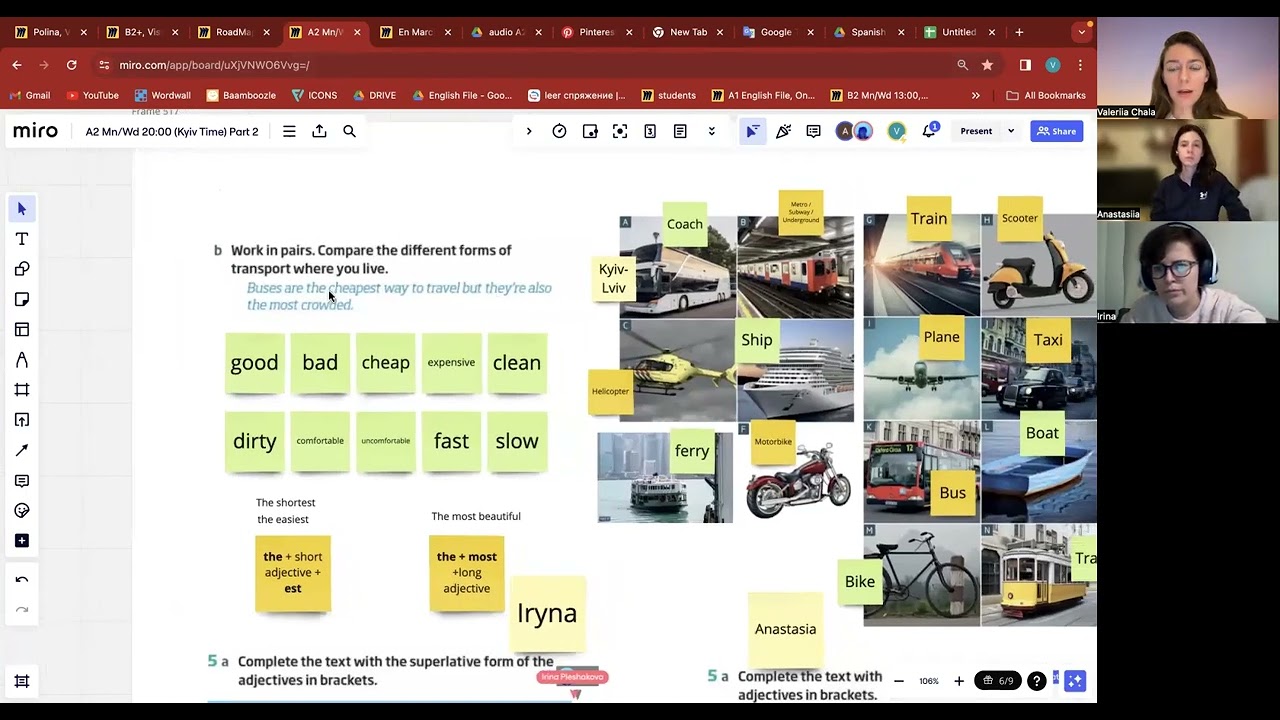1280x720 pixels.
Task: Open the voting tool
Action: [590, 131]
